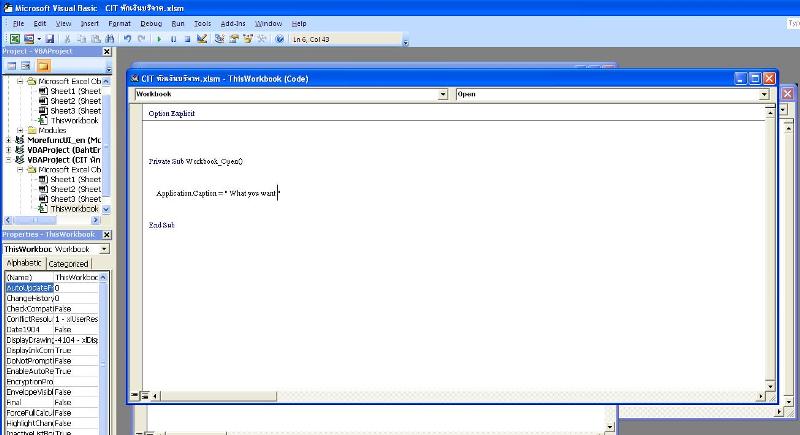Click View Object button in Project panel
This screenshot has height=435, width=800.
pos(27,65)
